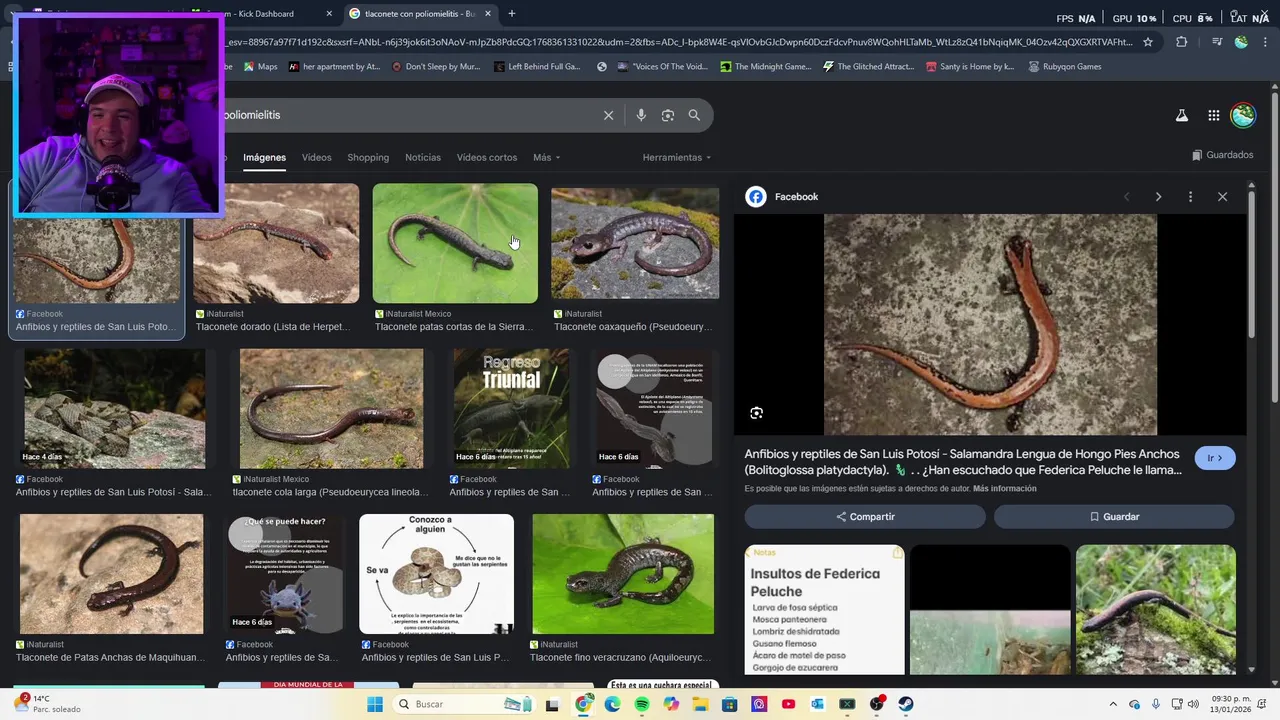Click the Windows taskbar Buscar field
The width and height of the screenshot is (1280, 720).
pyautogui.click(x=465, y=704)
